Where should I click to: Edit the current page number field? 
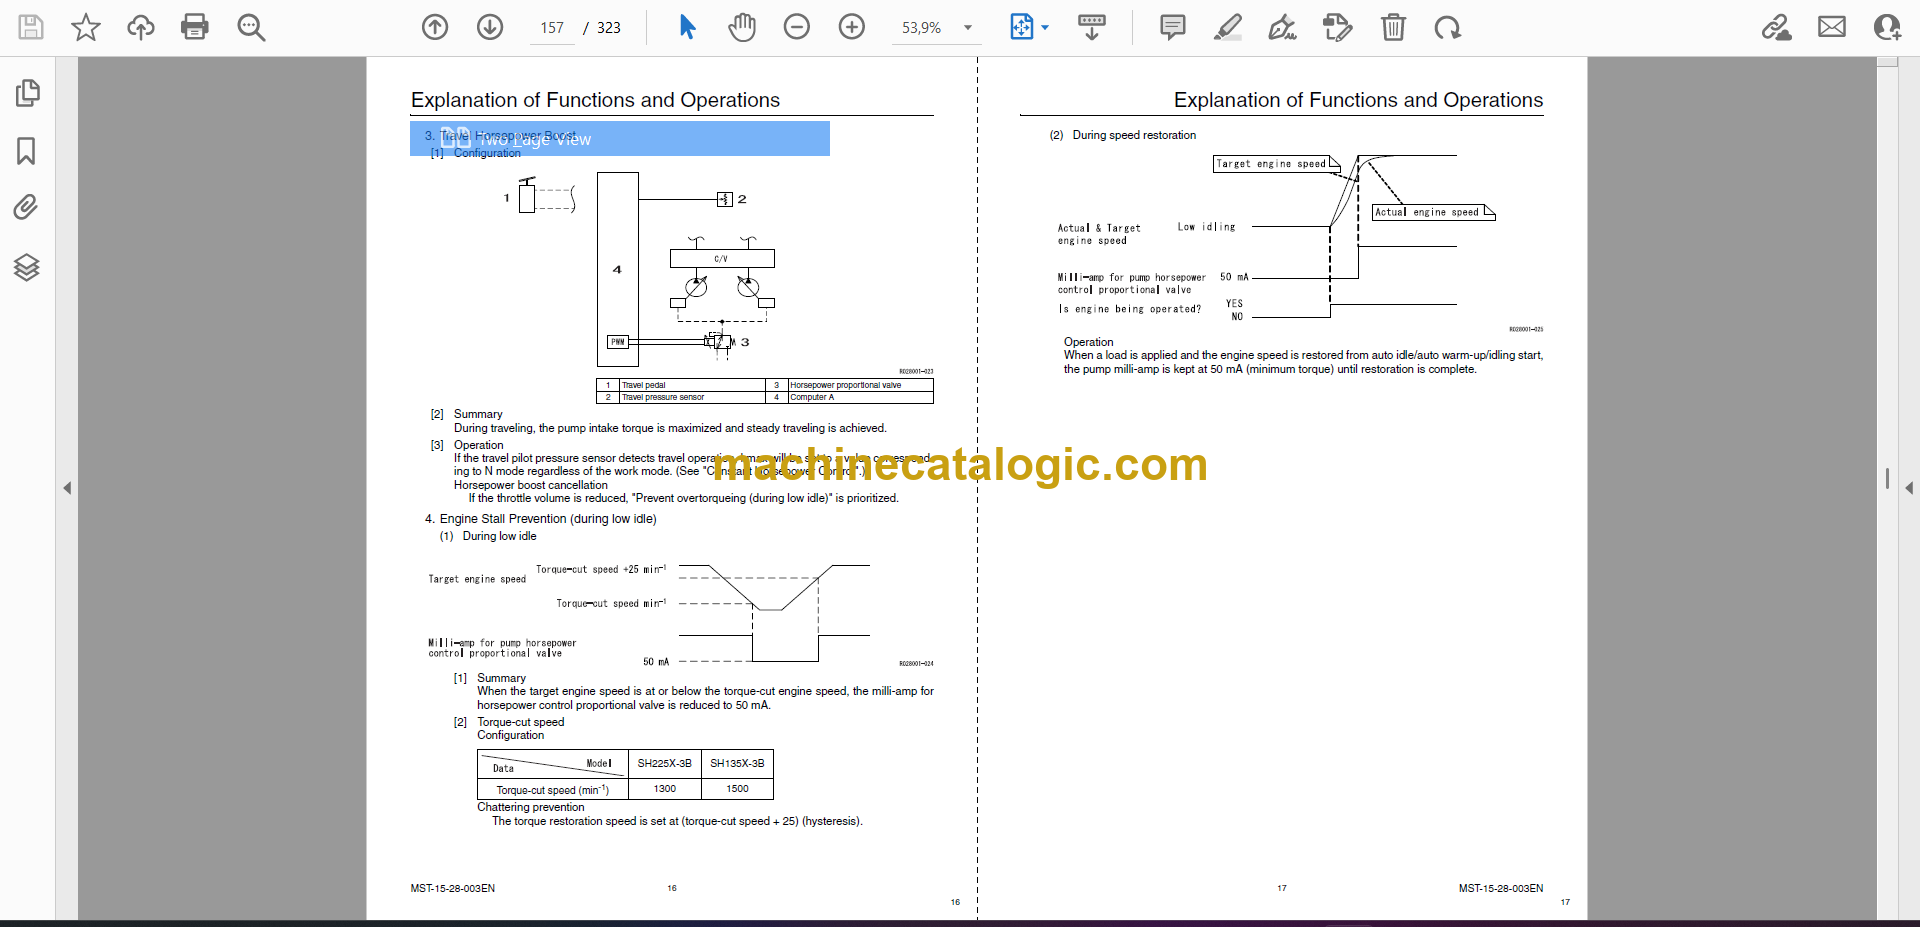coord(552,28)
